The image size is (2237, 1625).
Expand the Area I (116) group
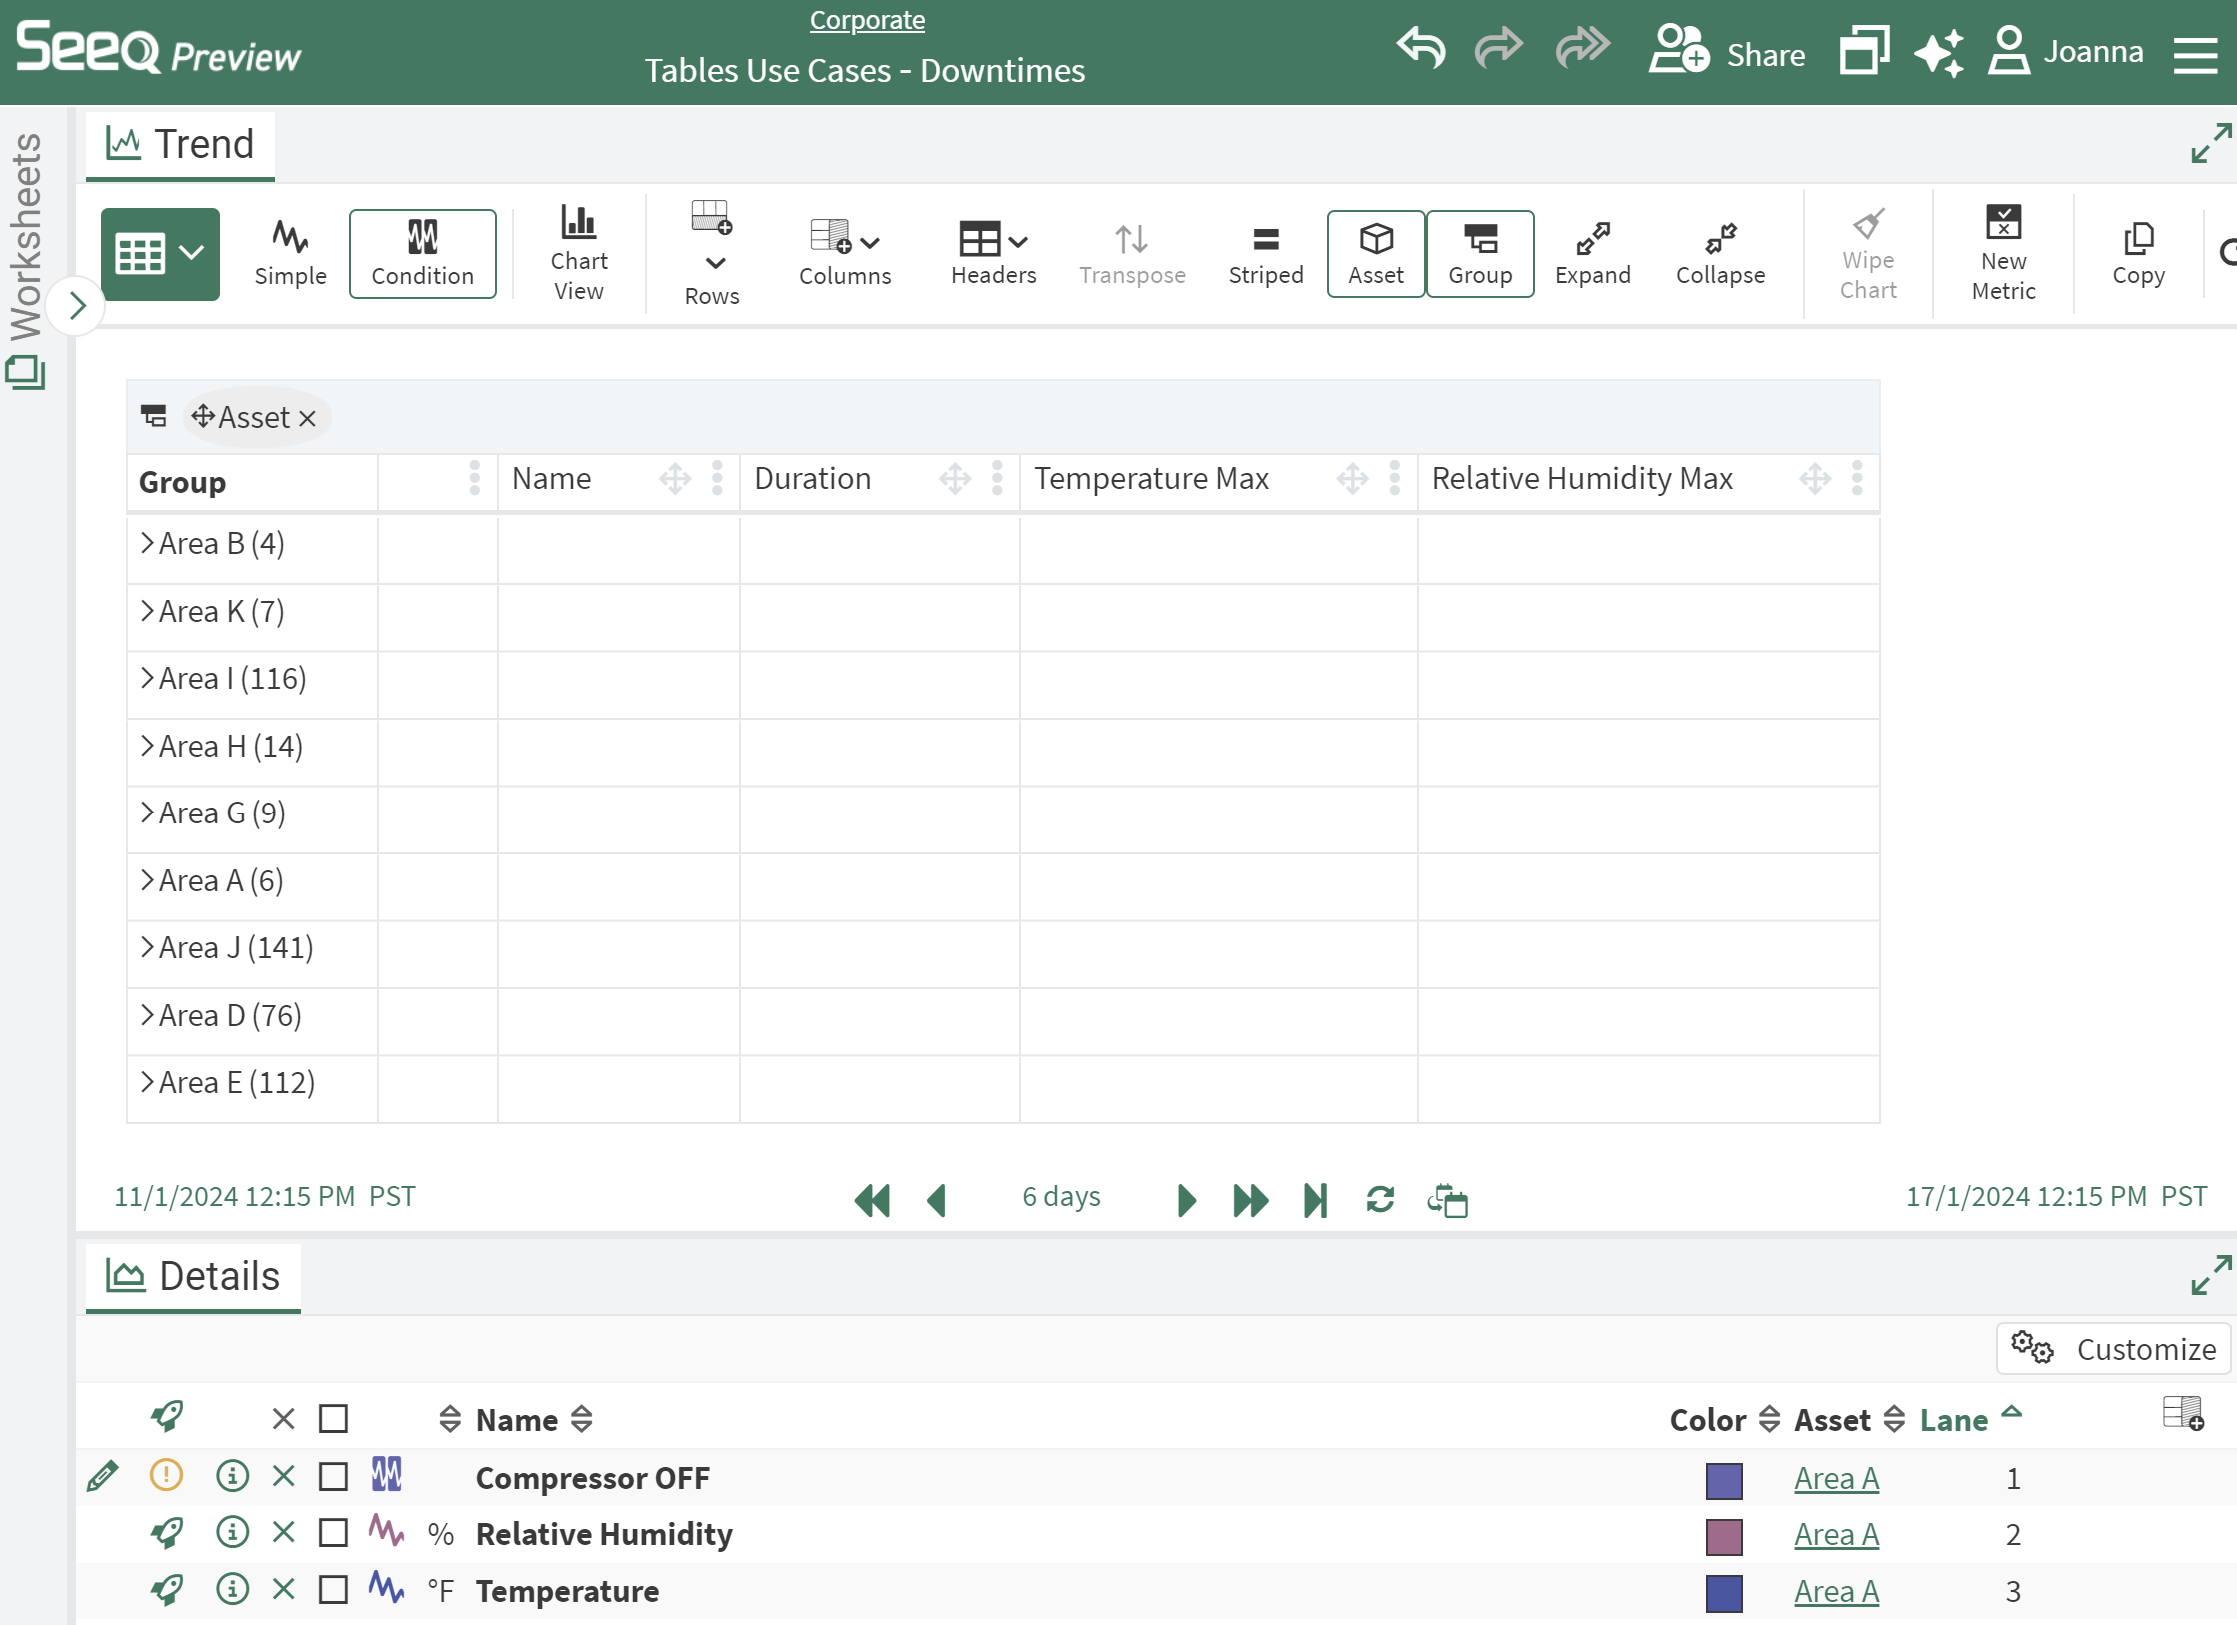pos(147,678)
